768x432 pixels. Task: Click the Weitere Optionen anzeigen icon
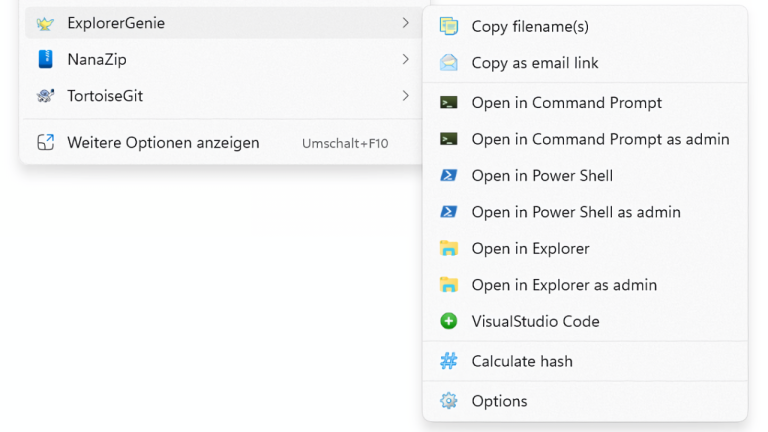tap(46, 143)
